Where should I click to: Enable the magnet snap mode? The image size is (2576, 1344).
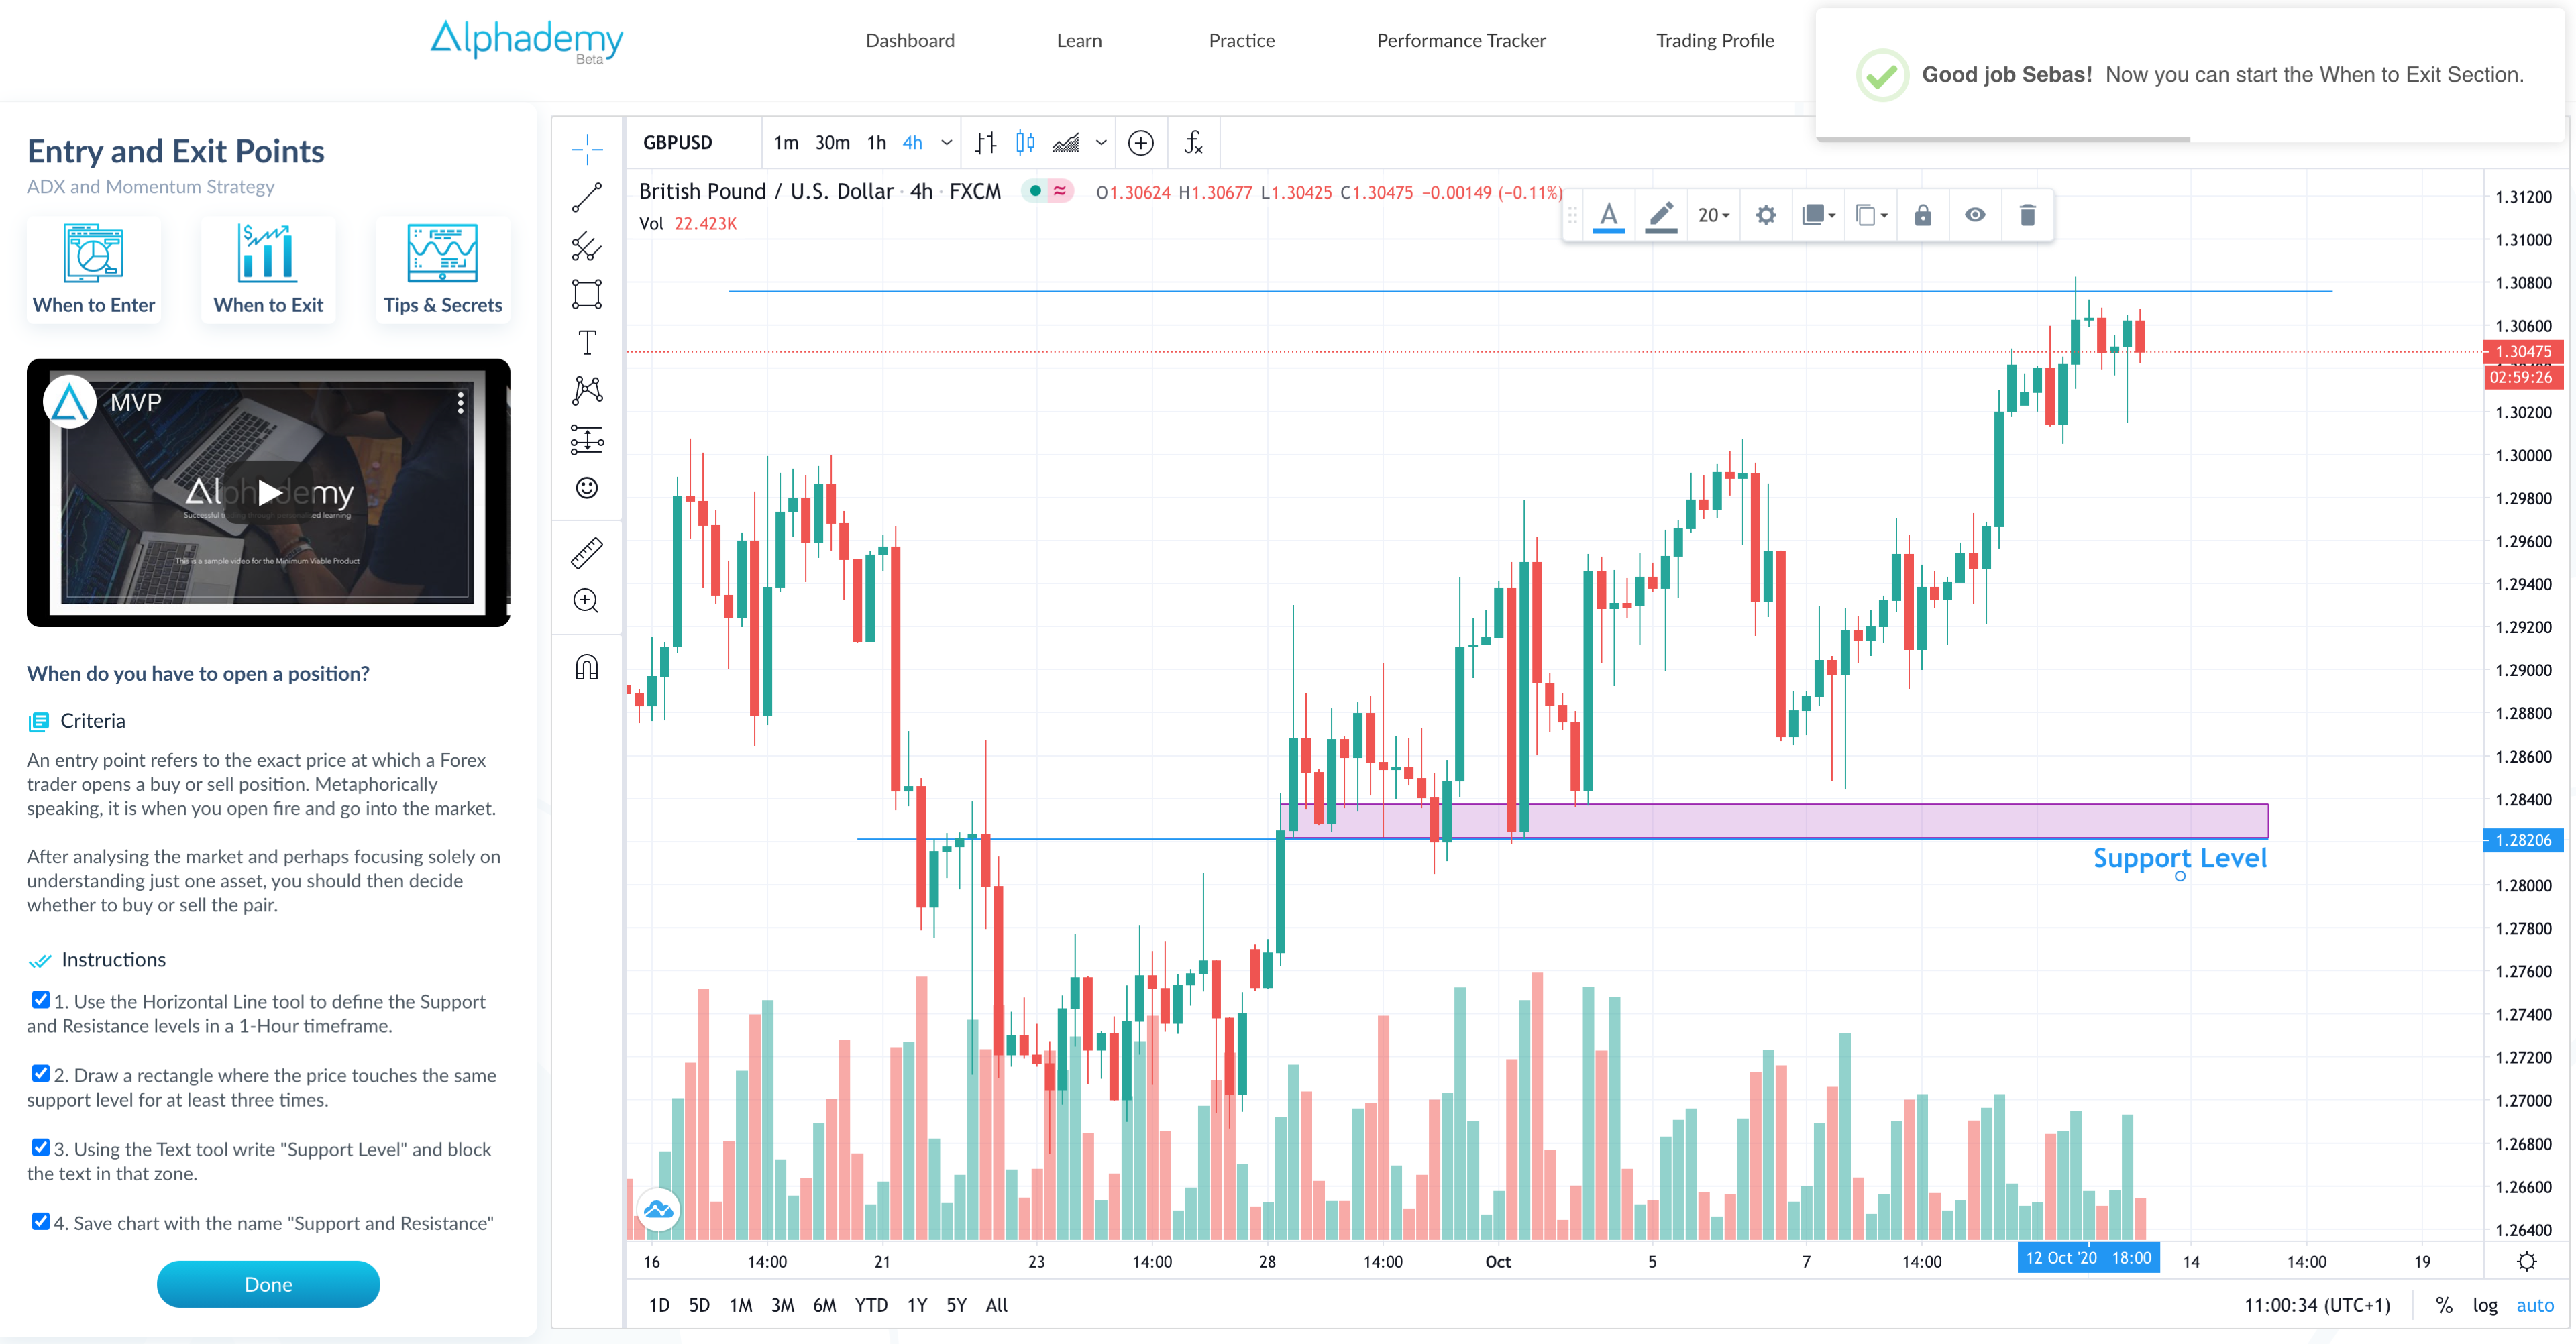(587, 667)
